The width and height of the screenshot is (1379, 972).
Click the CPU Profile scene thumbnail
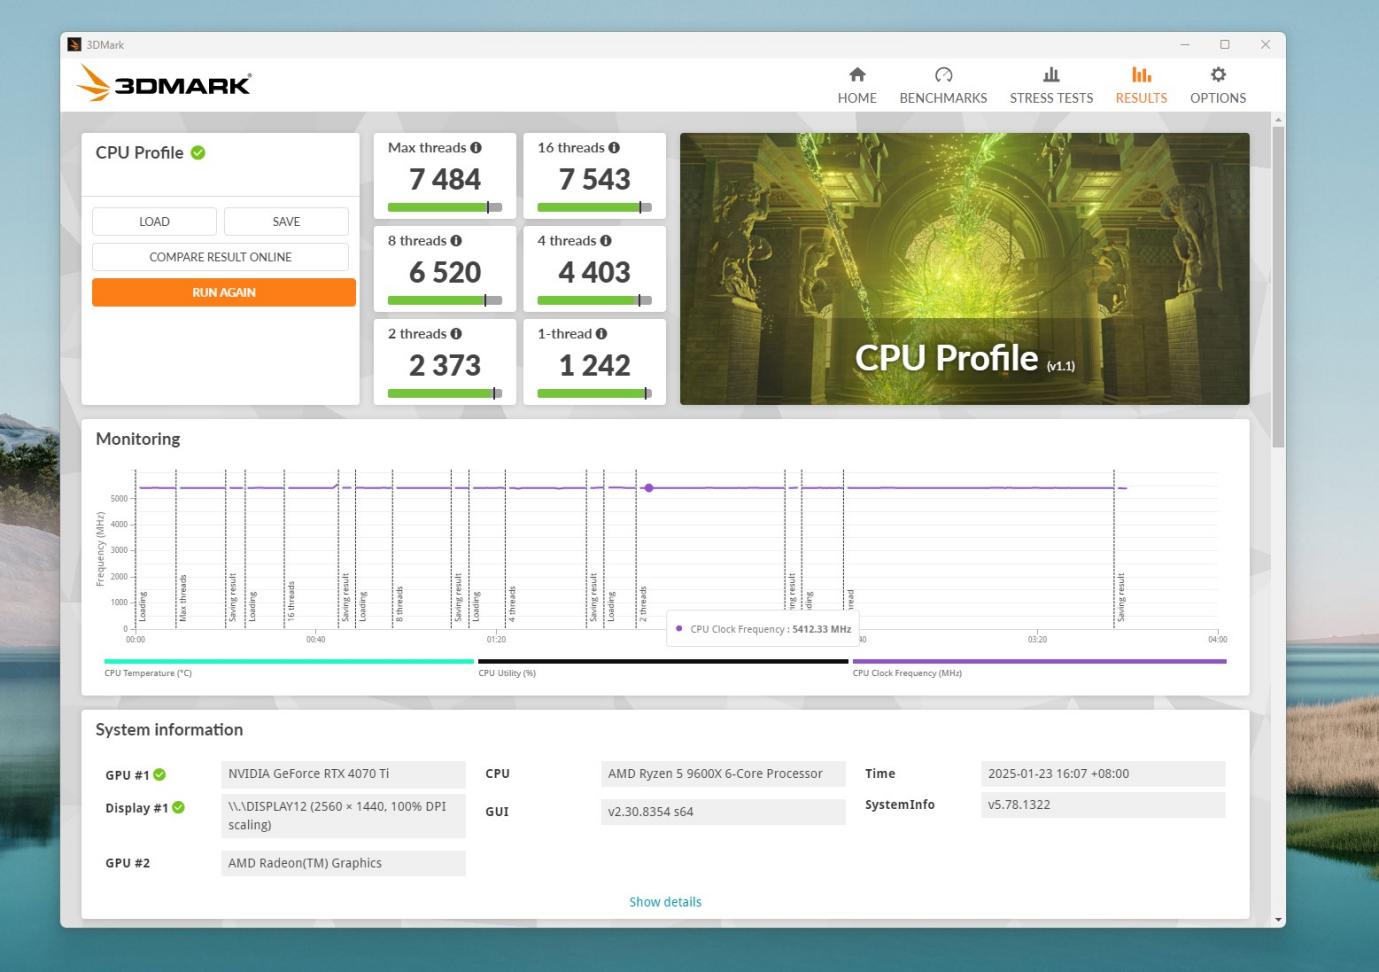click(964, 269)
